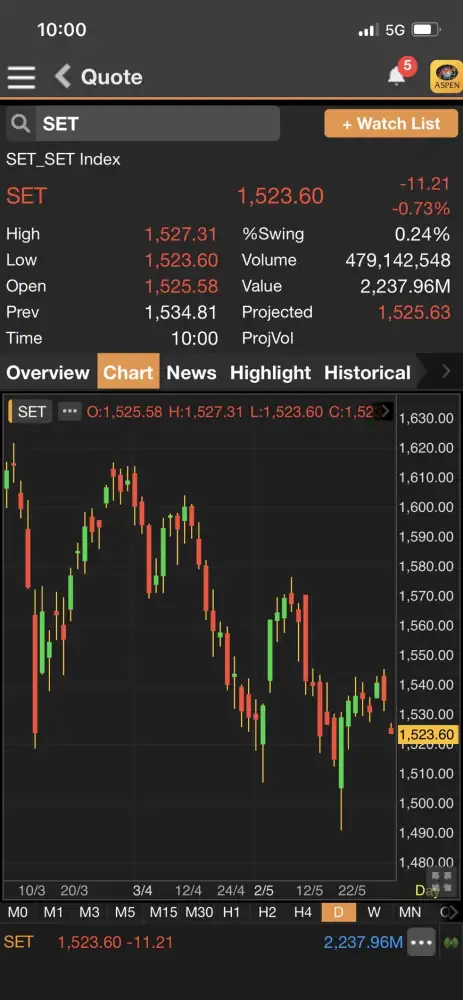Select the W weekly timeframe
This screenshot has width=463, height=1000.
(x=374, y=913)
